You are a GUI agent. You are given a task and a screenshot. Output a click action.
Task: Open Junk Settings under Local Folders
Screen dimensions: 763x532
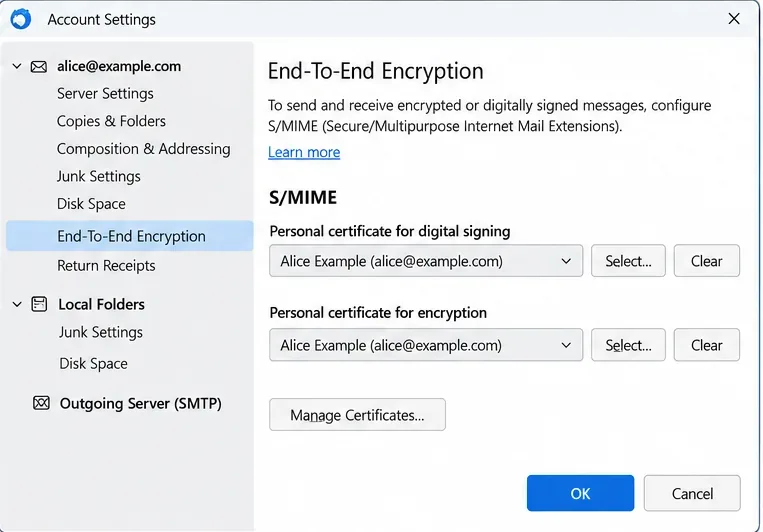click(101, 332)
